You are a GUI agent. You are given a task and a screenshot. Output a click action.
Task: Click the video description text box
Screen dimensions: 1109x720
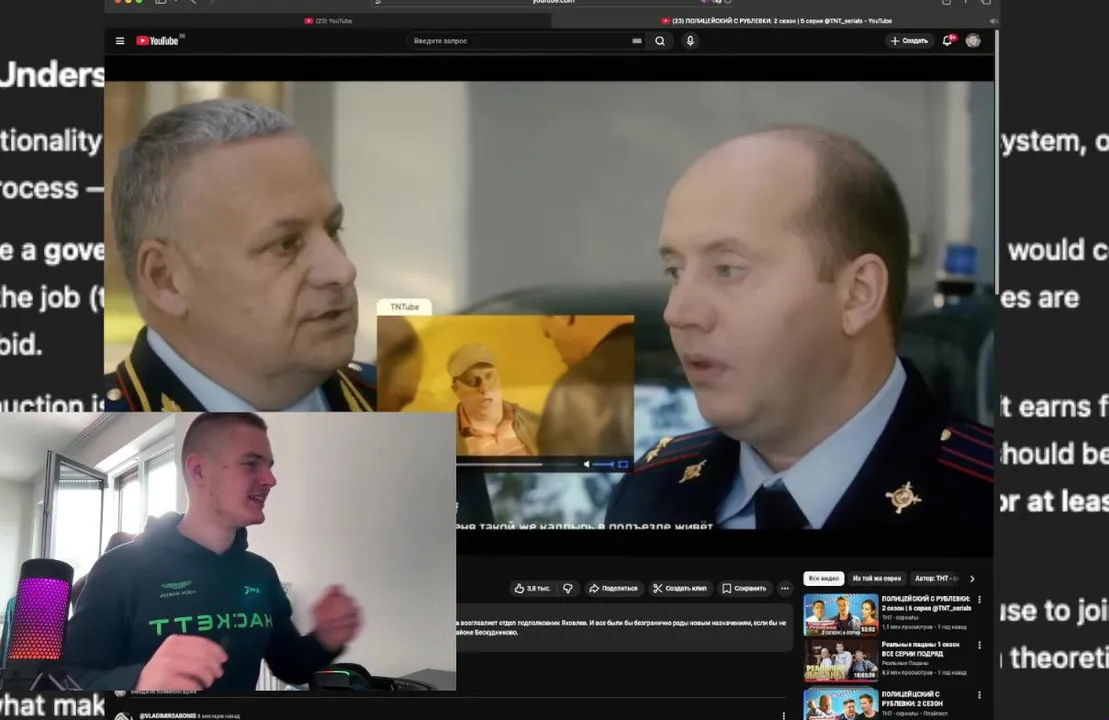[x=624, y=627]
